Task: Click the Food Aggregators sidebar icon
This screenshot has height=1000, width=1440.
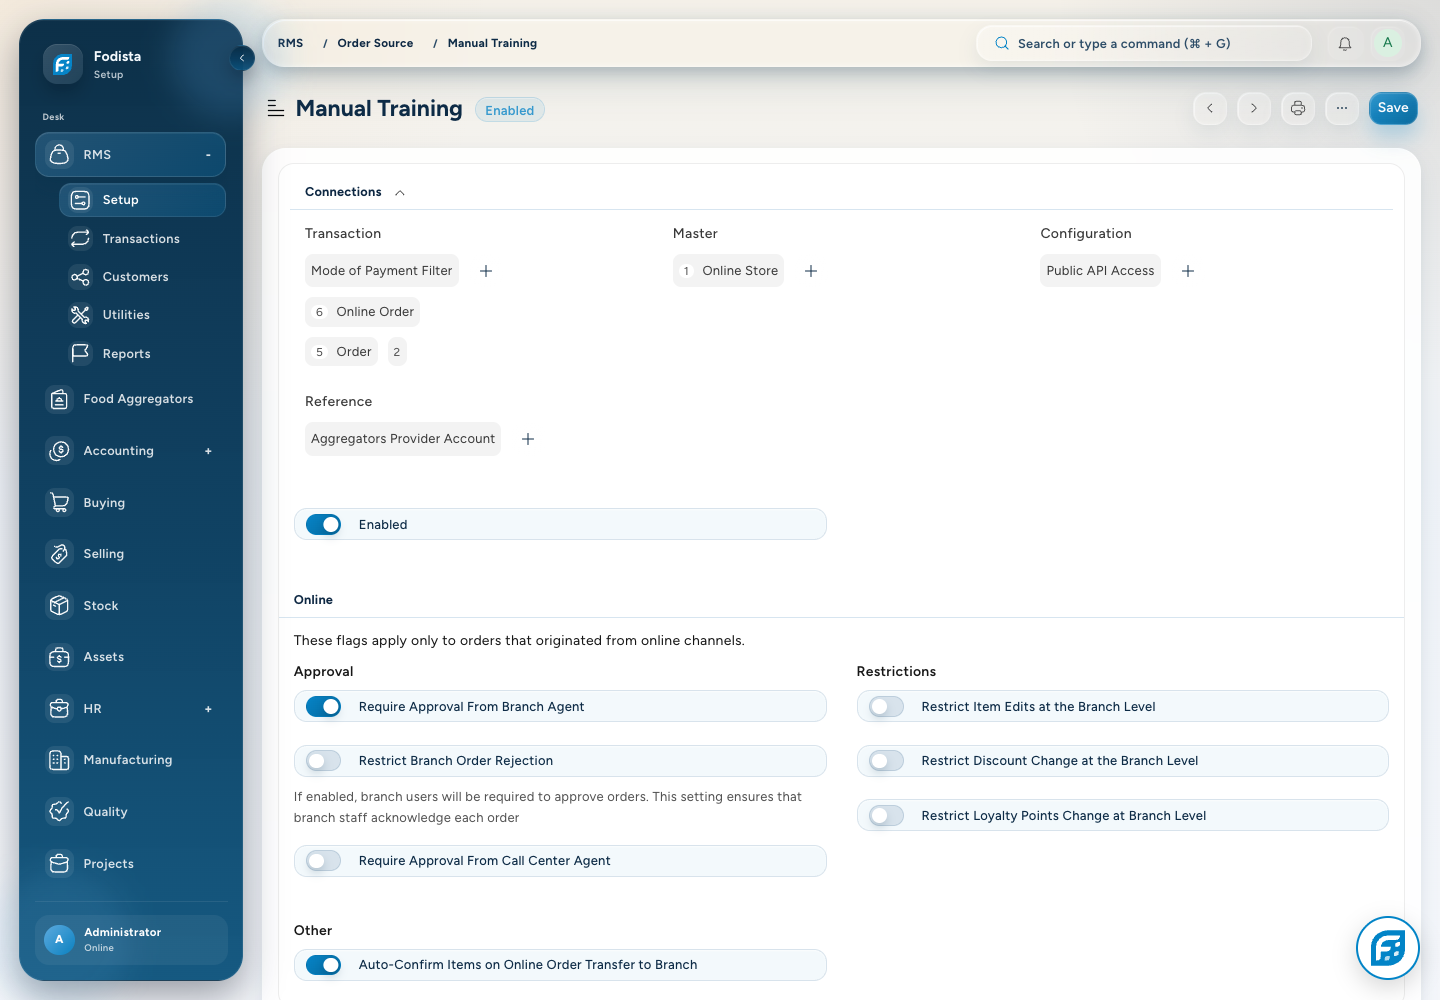Action: [x=60, y=399]
